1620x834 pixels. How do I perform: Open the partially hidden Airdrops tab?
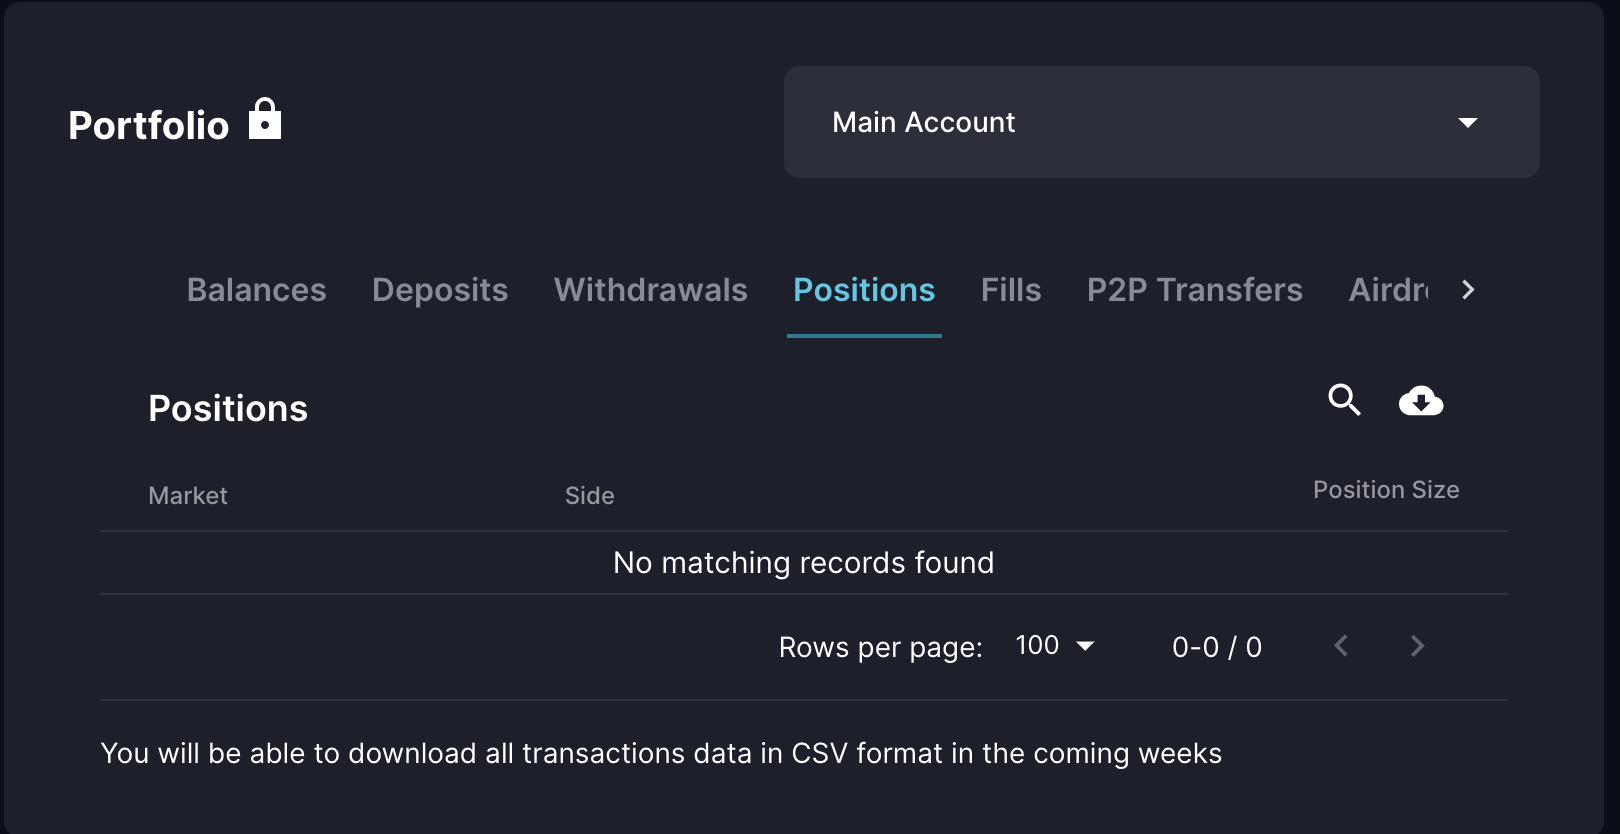(x=1389, y=290)
